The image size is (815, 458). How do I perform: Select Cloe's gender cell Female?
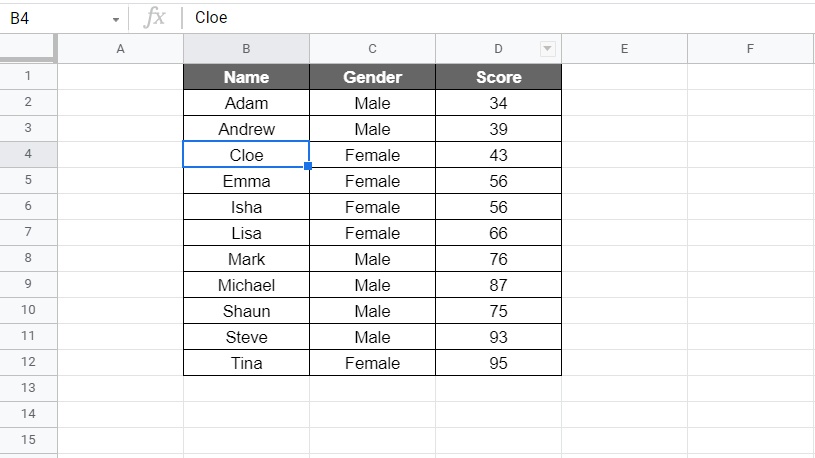click(372, 155)
